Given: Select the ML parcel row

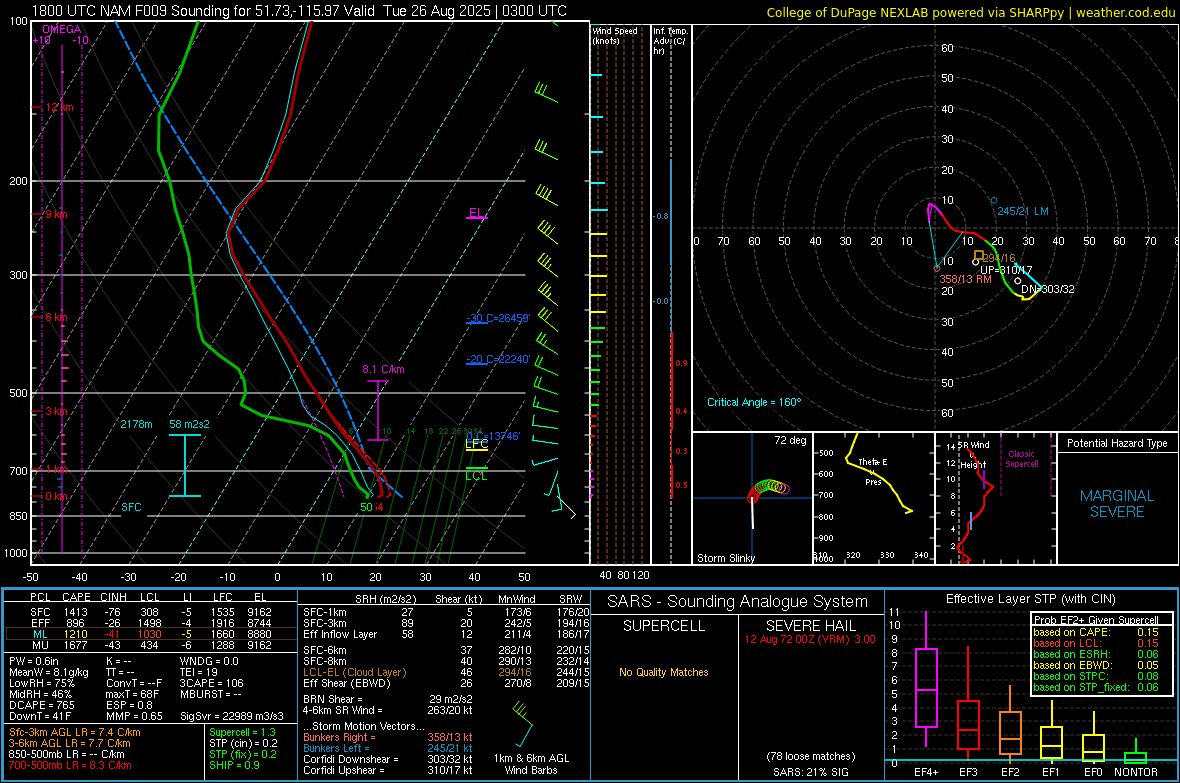Looking at the screenshot, I should (x=150, y=634).
